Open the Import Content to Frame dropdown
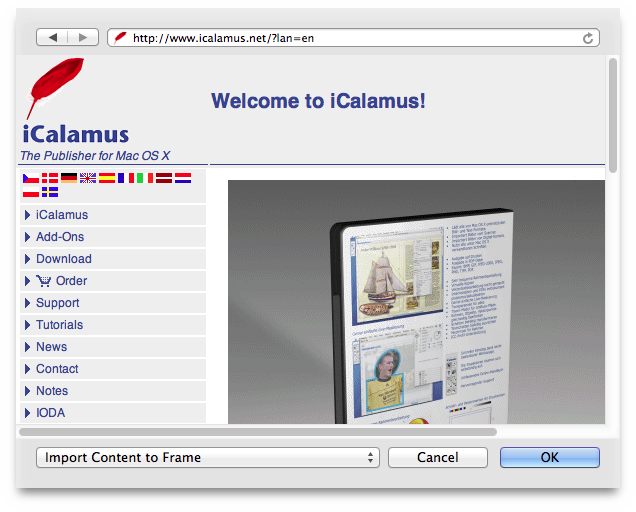Viewport: 636px width, 512px height. [x=208, y=458]
